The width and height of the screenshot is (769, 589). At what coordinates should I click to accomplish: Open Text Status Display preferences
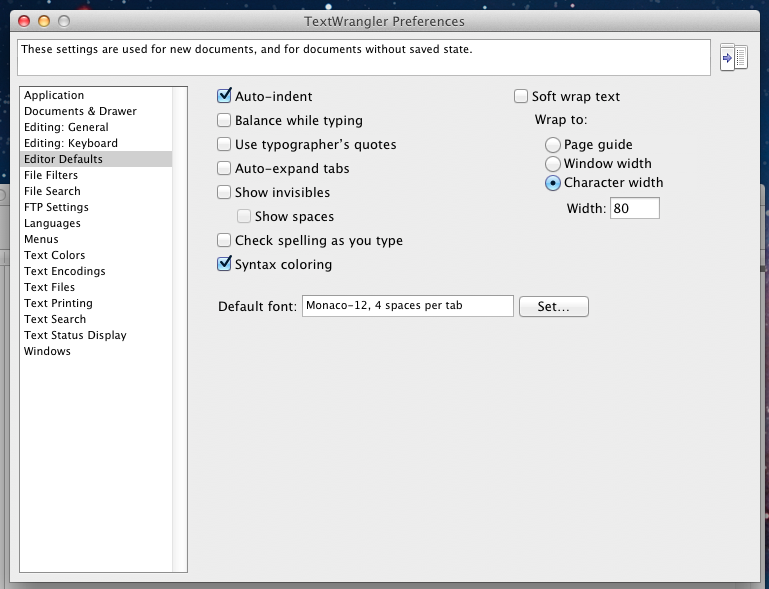pos(96,335)
